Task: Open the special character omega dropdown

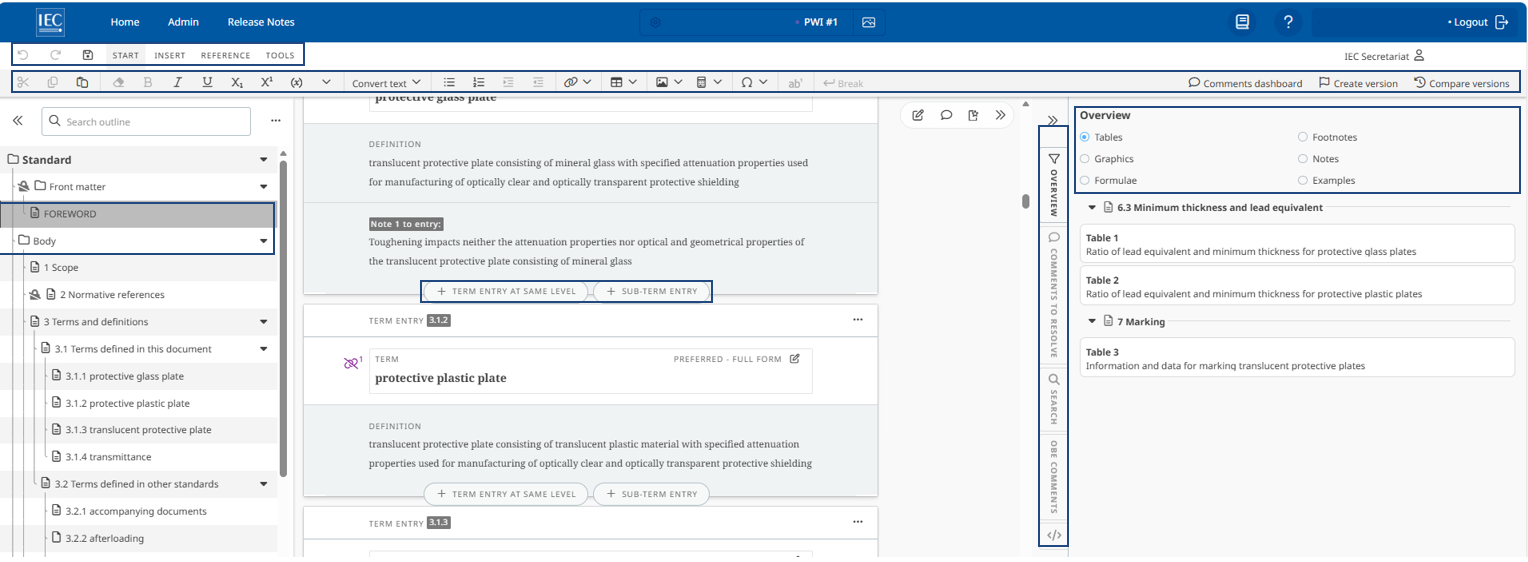Action: (754, 83)
